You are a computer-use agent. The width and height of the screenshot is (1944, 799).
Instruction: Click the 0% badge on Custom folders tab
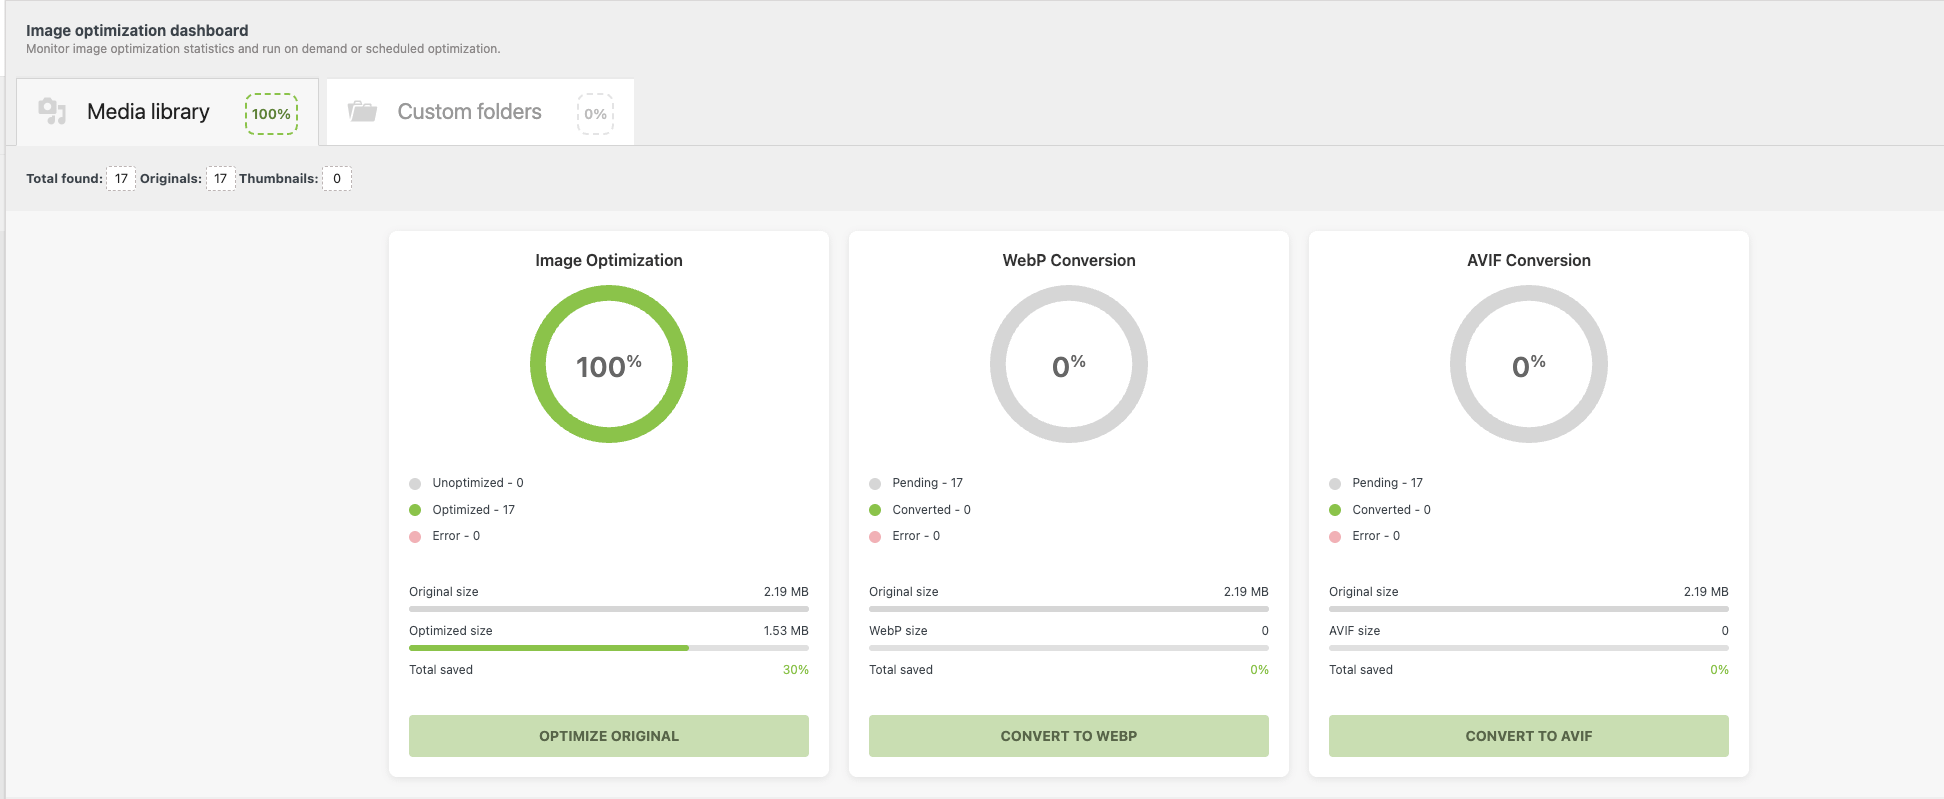click(595, 114)
